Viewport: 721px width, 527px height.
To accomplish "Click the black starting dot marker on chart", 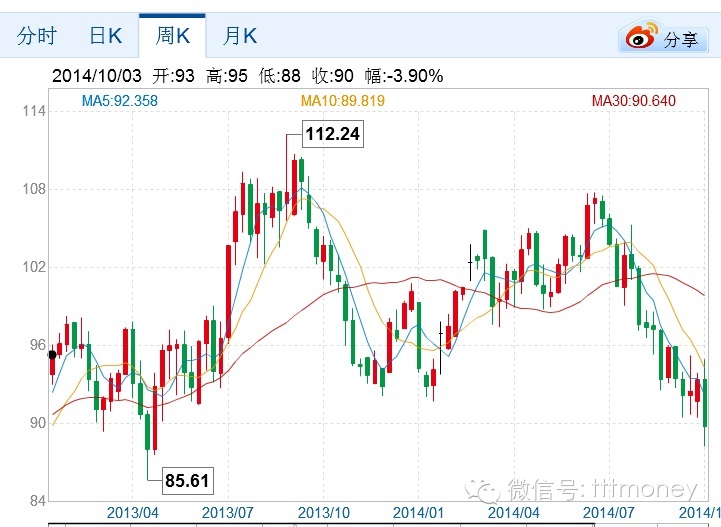I will tap(52, 355).
